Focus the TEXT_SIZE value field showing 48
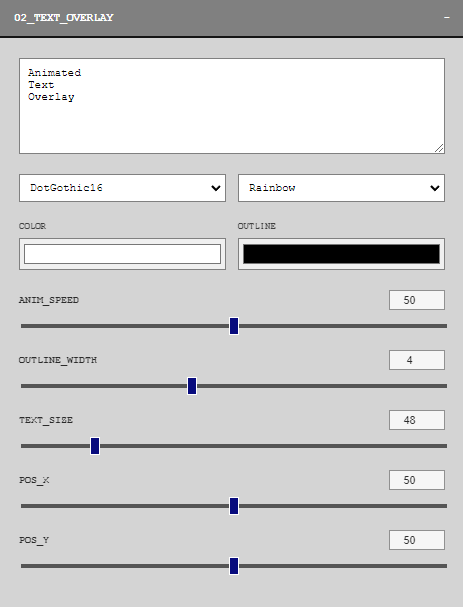 (417, 420)
